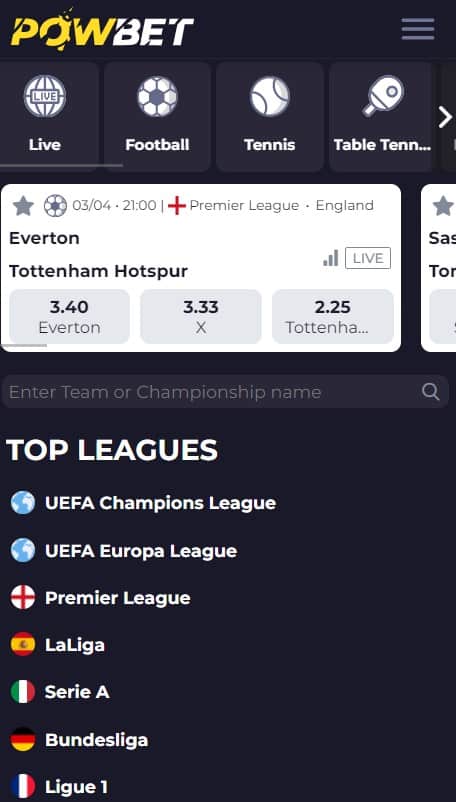Select the Table Tennis paddle icon
This screenshot has height=802, width=456.
point(383,96)
